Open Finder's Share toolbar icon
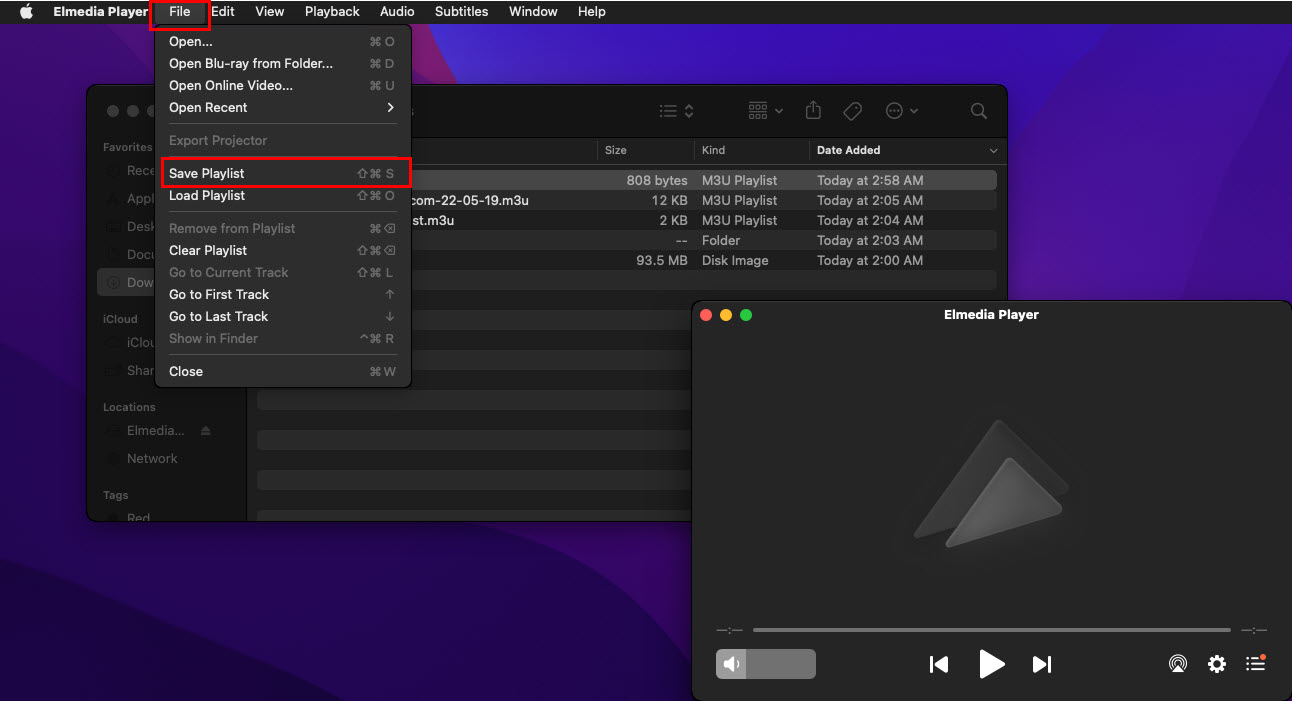Screen dimensions: 1292x701 point(813,110)
